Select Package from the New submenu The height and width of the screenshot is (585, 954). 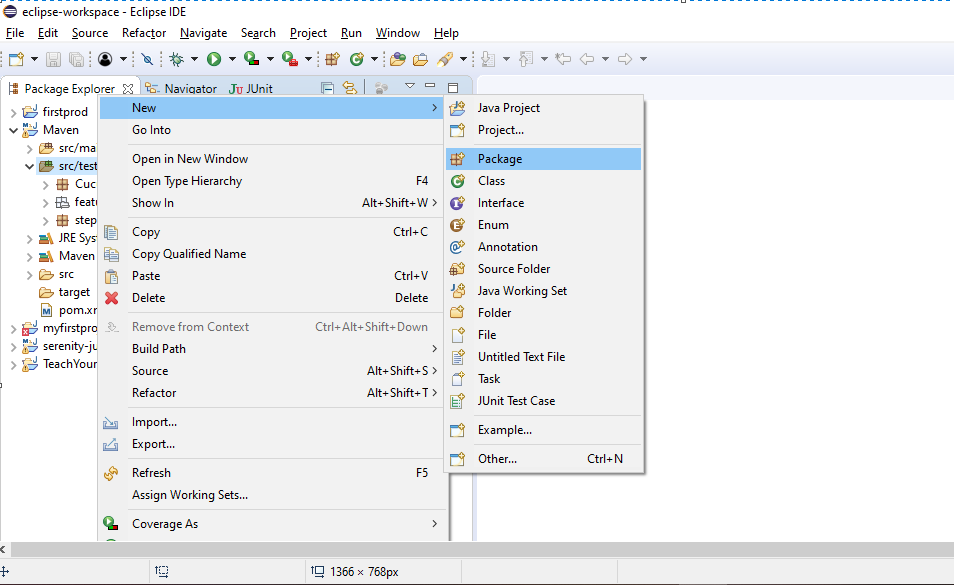(500, 158)
